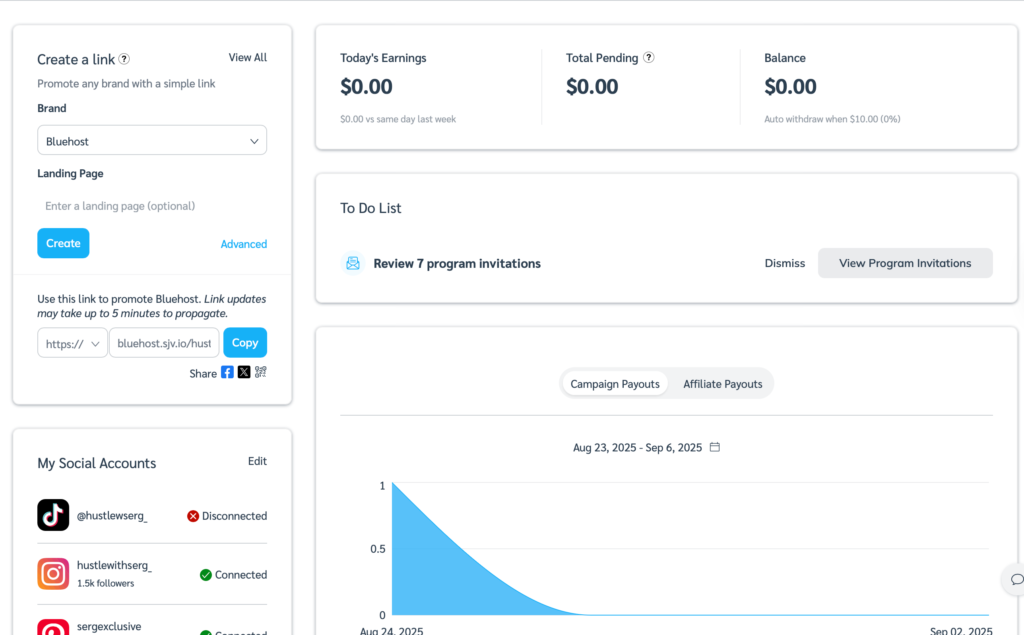Click the help icon next to Create a link
This screenshot has height=635, width=1024.
124,59
